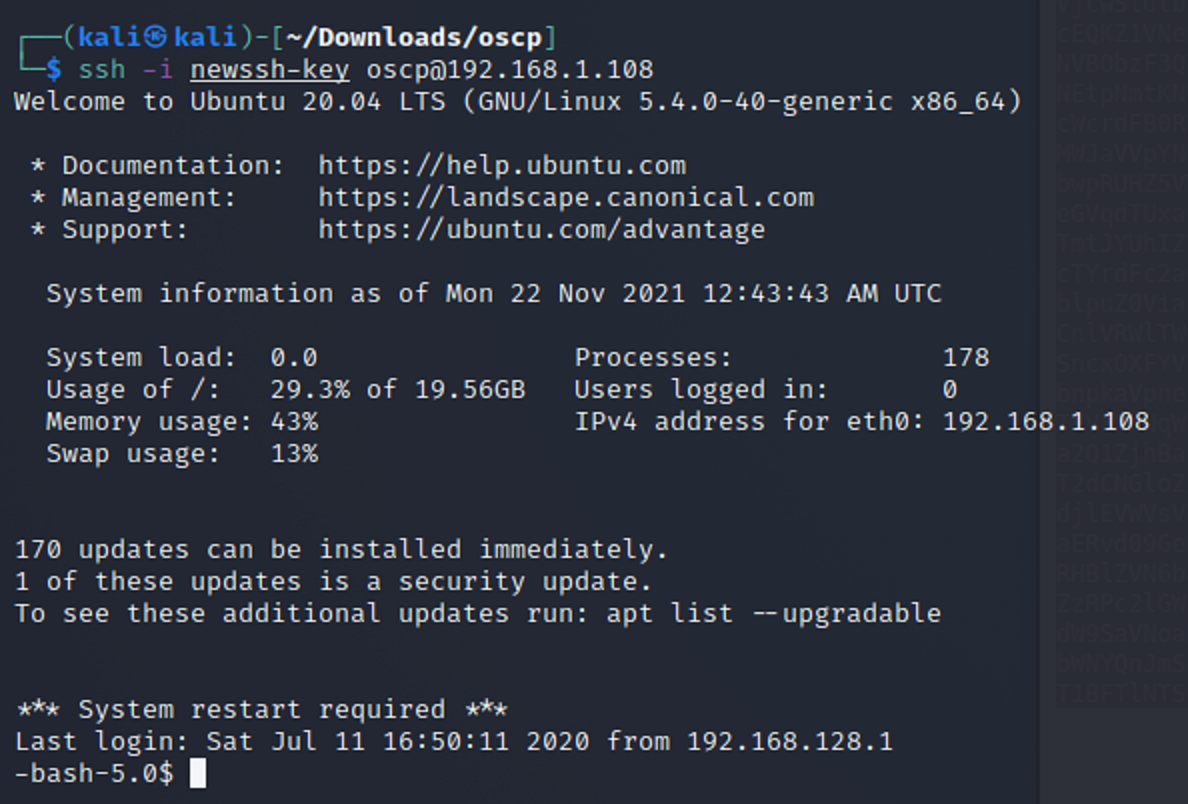
Task: Click the Kali logo symbol in the prompt
Action: (x=155, y=38)
